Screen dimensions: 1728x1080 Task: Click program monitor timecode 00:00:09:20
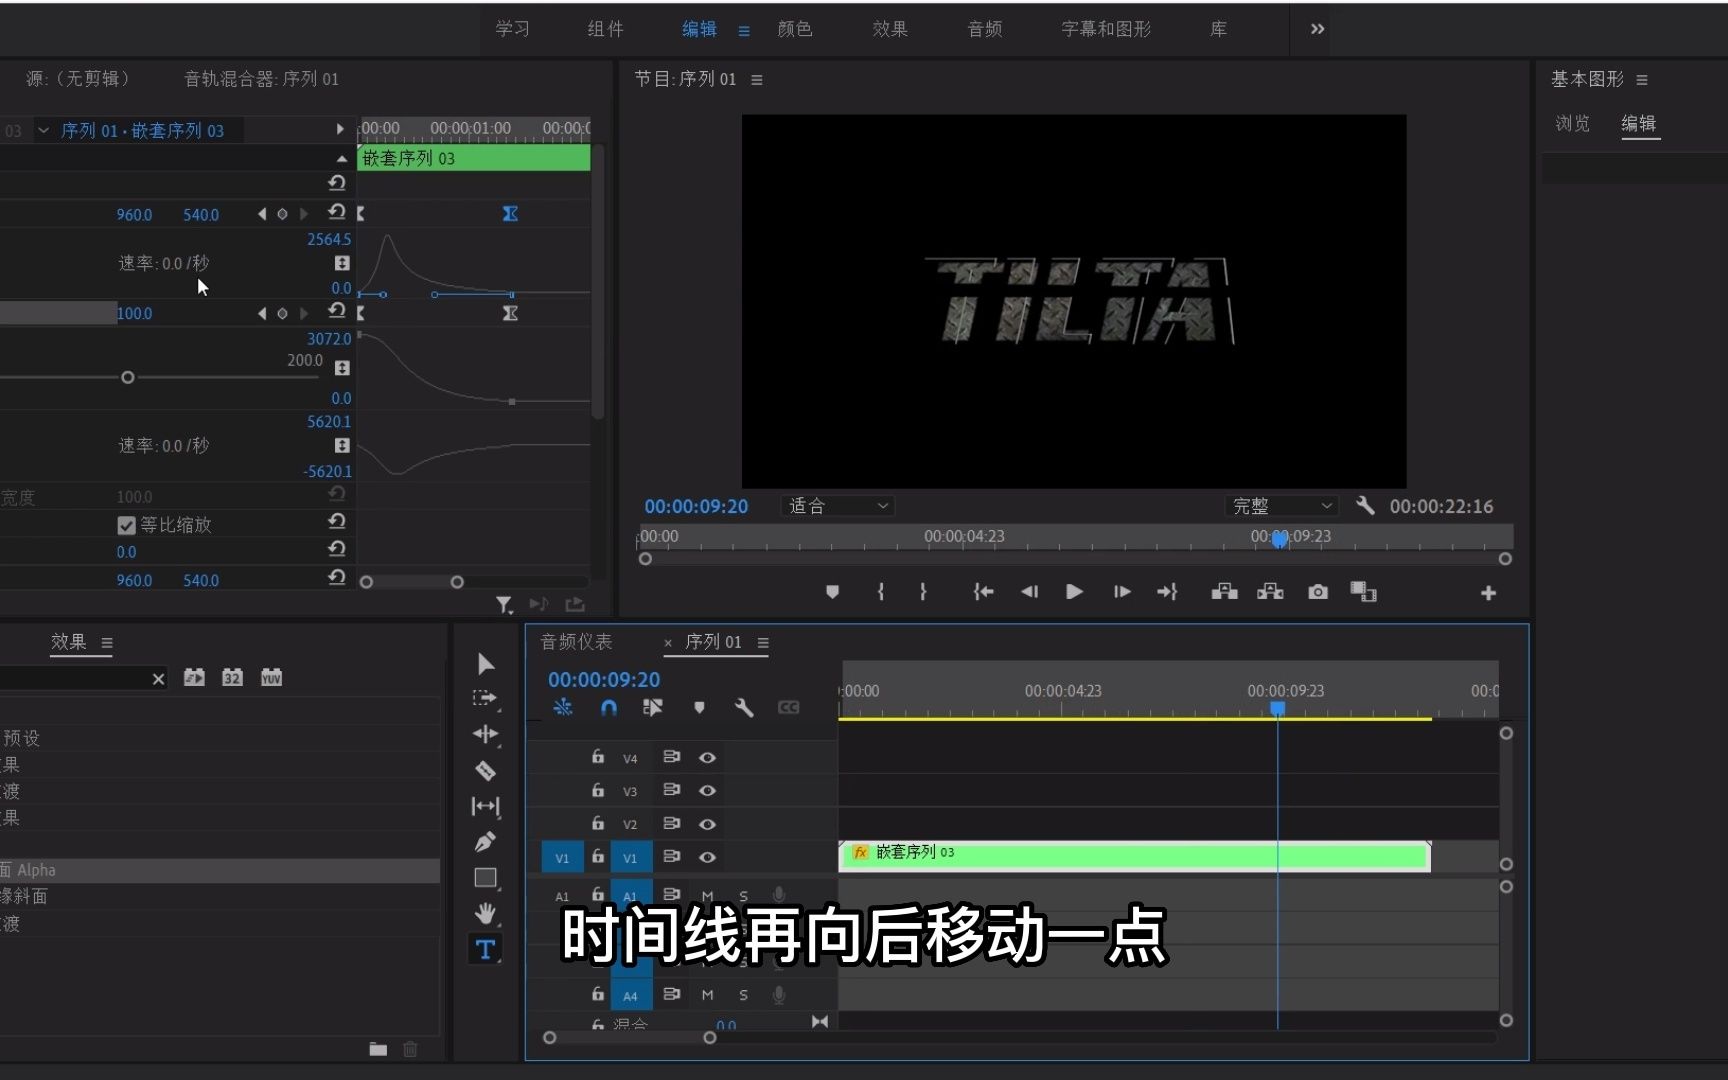(696, 506)
